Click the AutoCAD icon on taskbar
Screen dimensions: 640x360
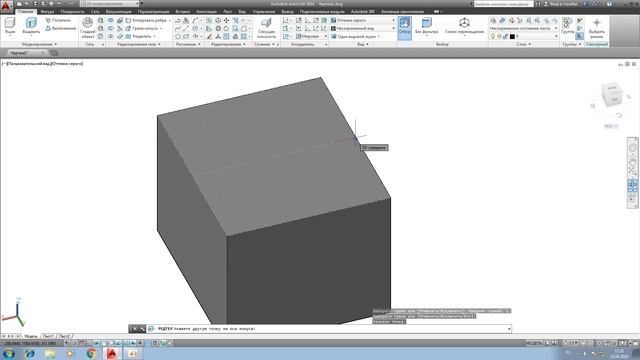point(112,353)
